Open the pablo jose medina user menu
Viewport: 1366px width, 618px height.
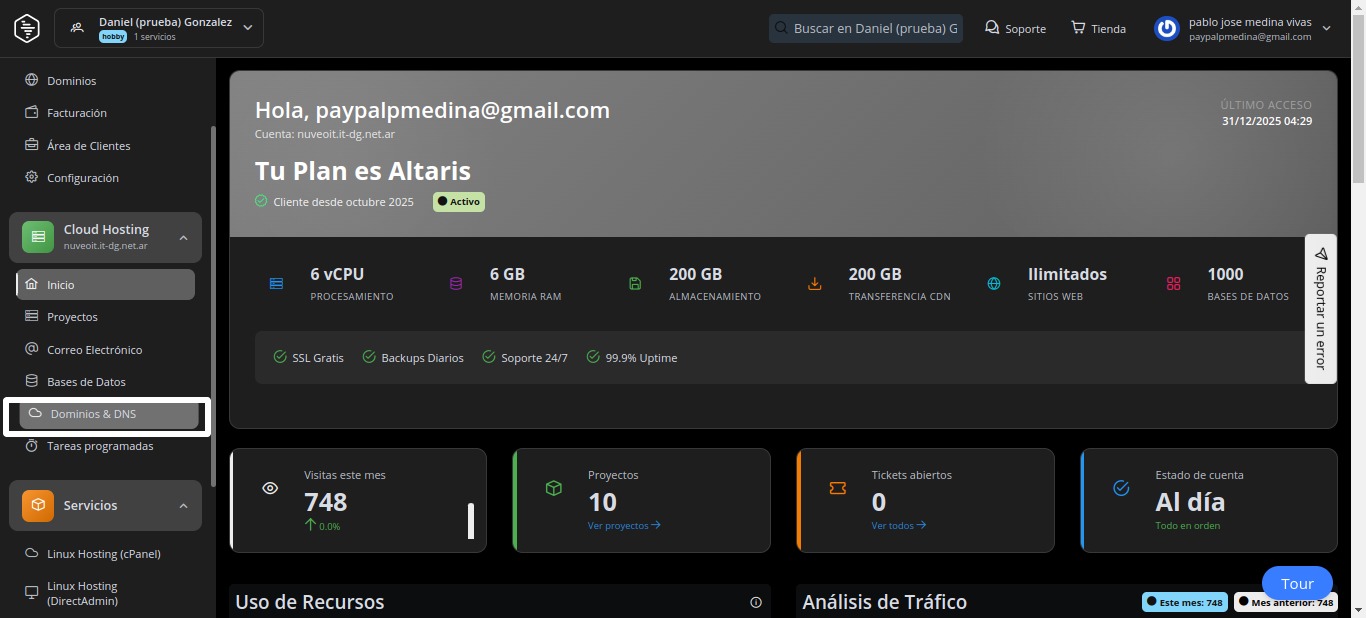tap(1326, 28)
